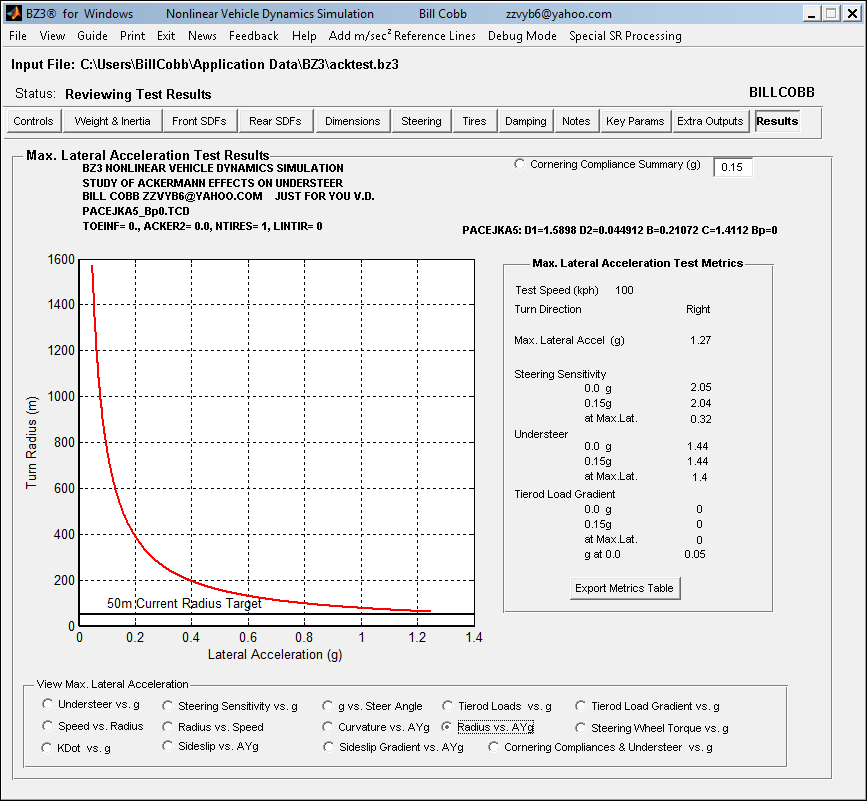Open the Feedback menu
The height and width of the screenshot is (801, 867).
254,36
